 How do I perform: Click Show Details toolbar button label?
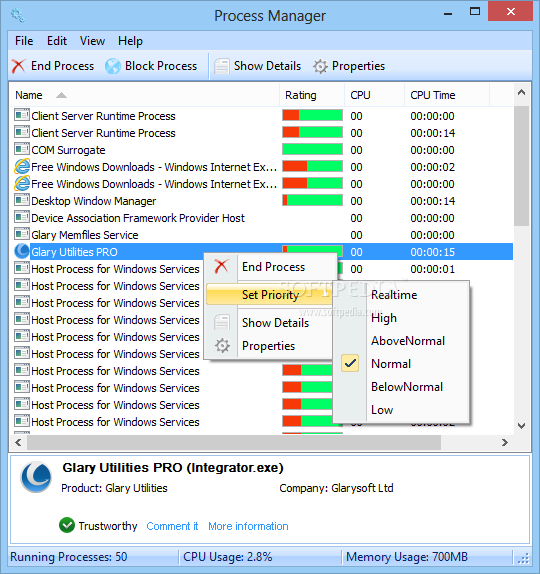coord(267,66)
